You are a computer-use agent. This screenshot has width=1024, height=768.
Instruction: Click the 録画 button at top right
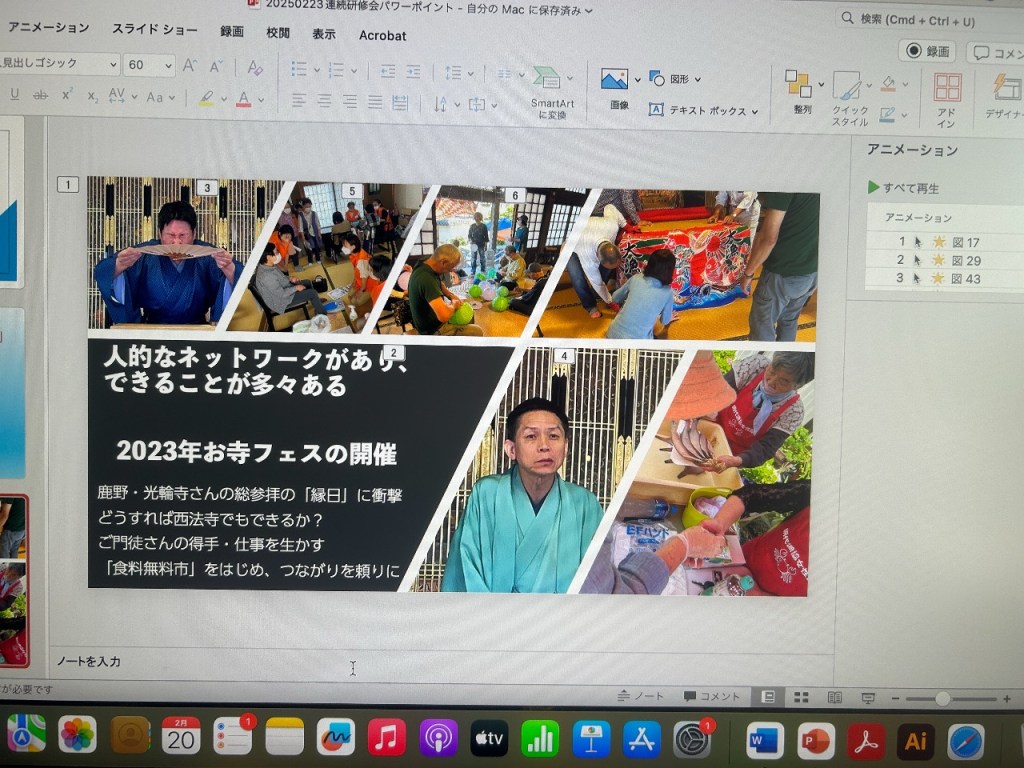926,51
